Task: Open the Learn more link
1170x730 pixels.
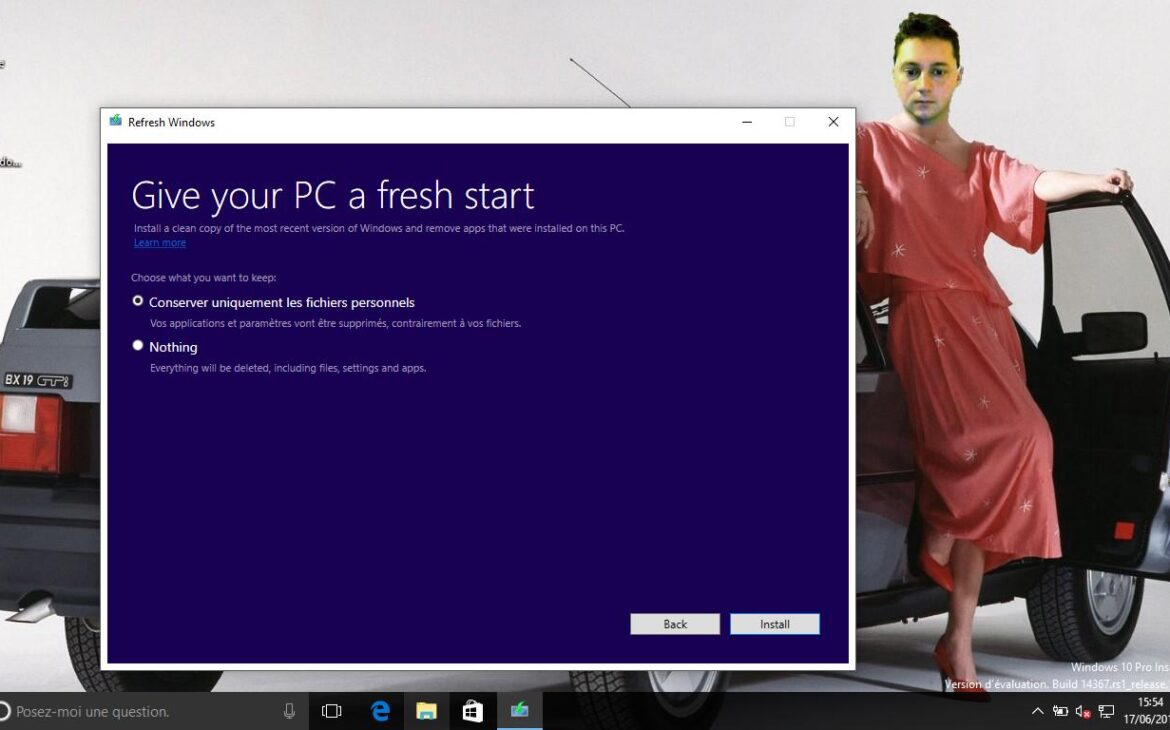Action: (159, 242)
